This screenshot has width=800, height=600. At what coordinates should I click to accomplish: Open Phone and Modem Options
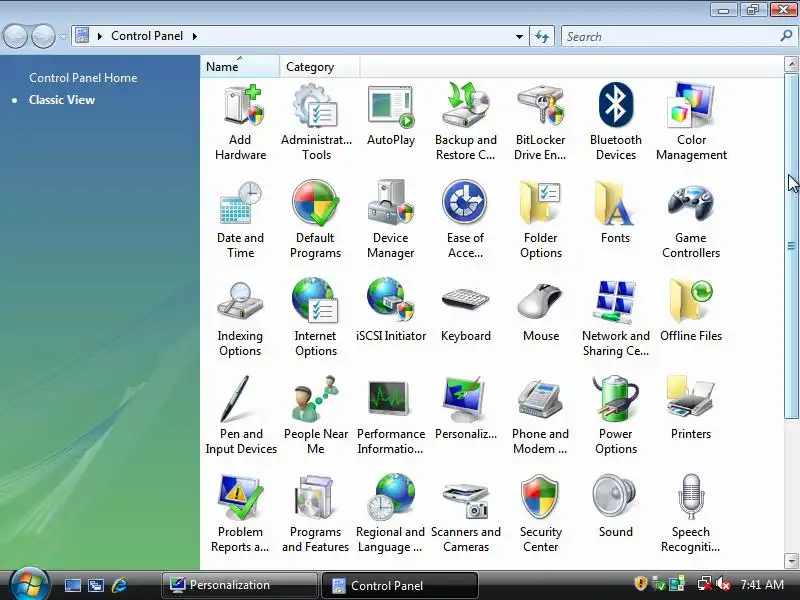pos(540,416)
